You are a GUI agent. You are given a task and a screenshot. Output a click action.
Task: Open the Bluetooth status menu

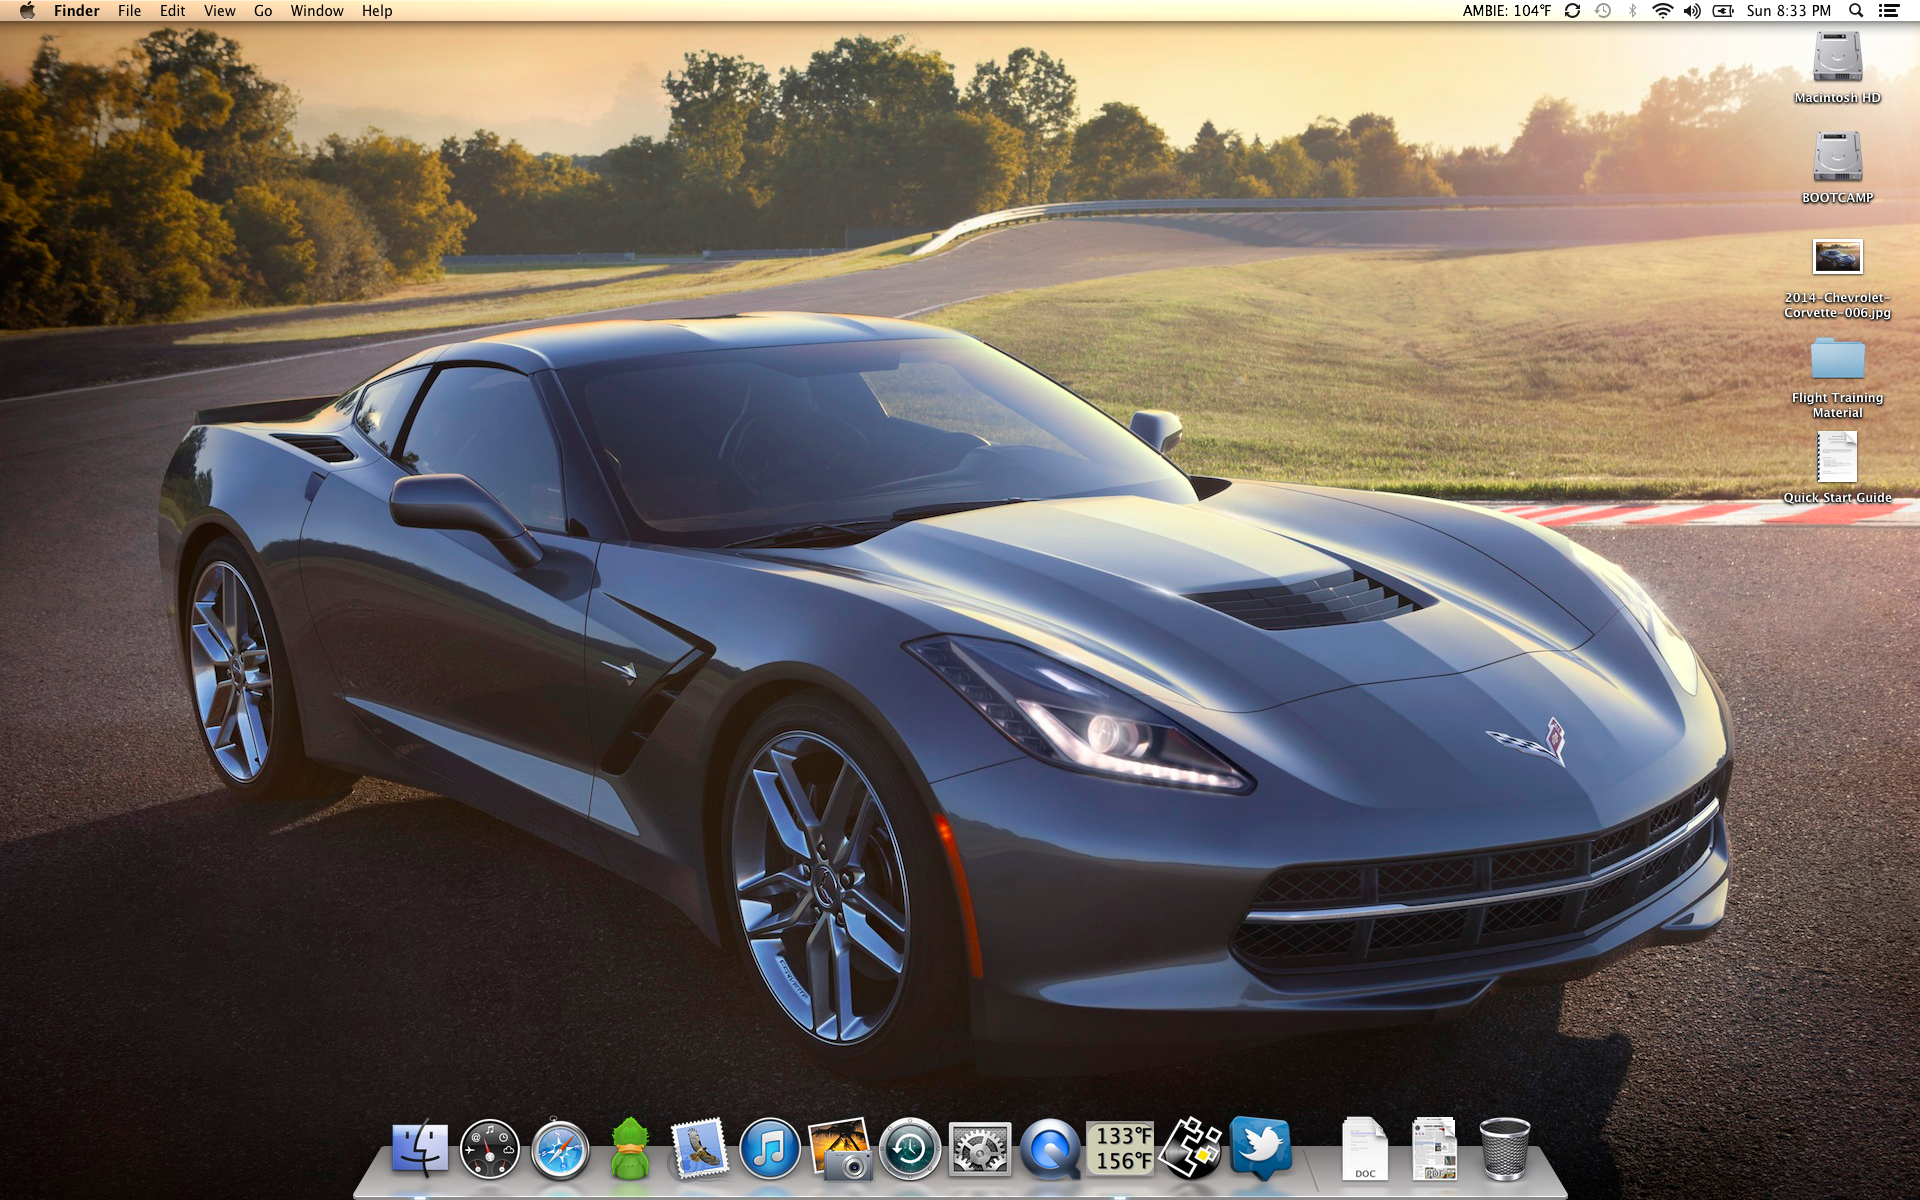tap(1633, 11)
